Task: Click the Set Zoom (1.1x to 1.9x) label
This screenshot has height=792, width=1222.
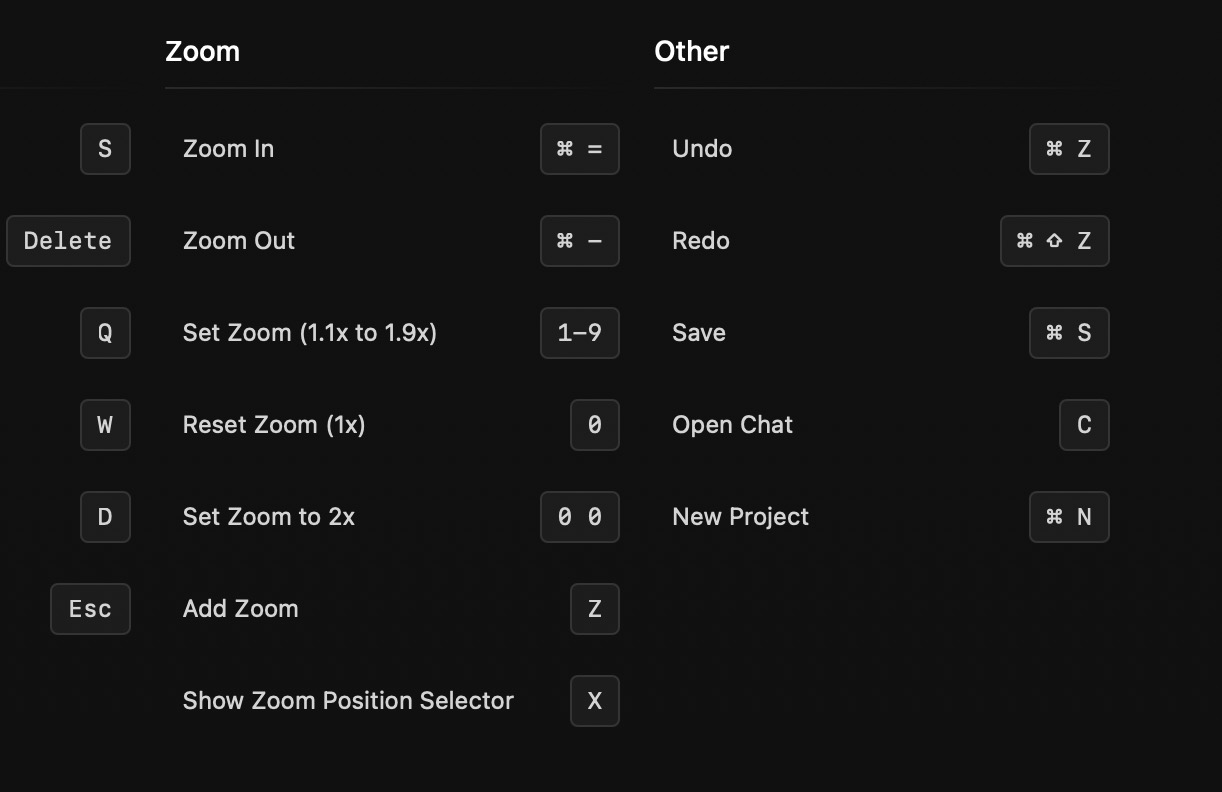Action: click(309, 333)
